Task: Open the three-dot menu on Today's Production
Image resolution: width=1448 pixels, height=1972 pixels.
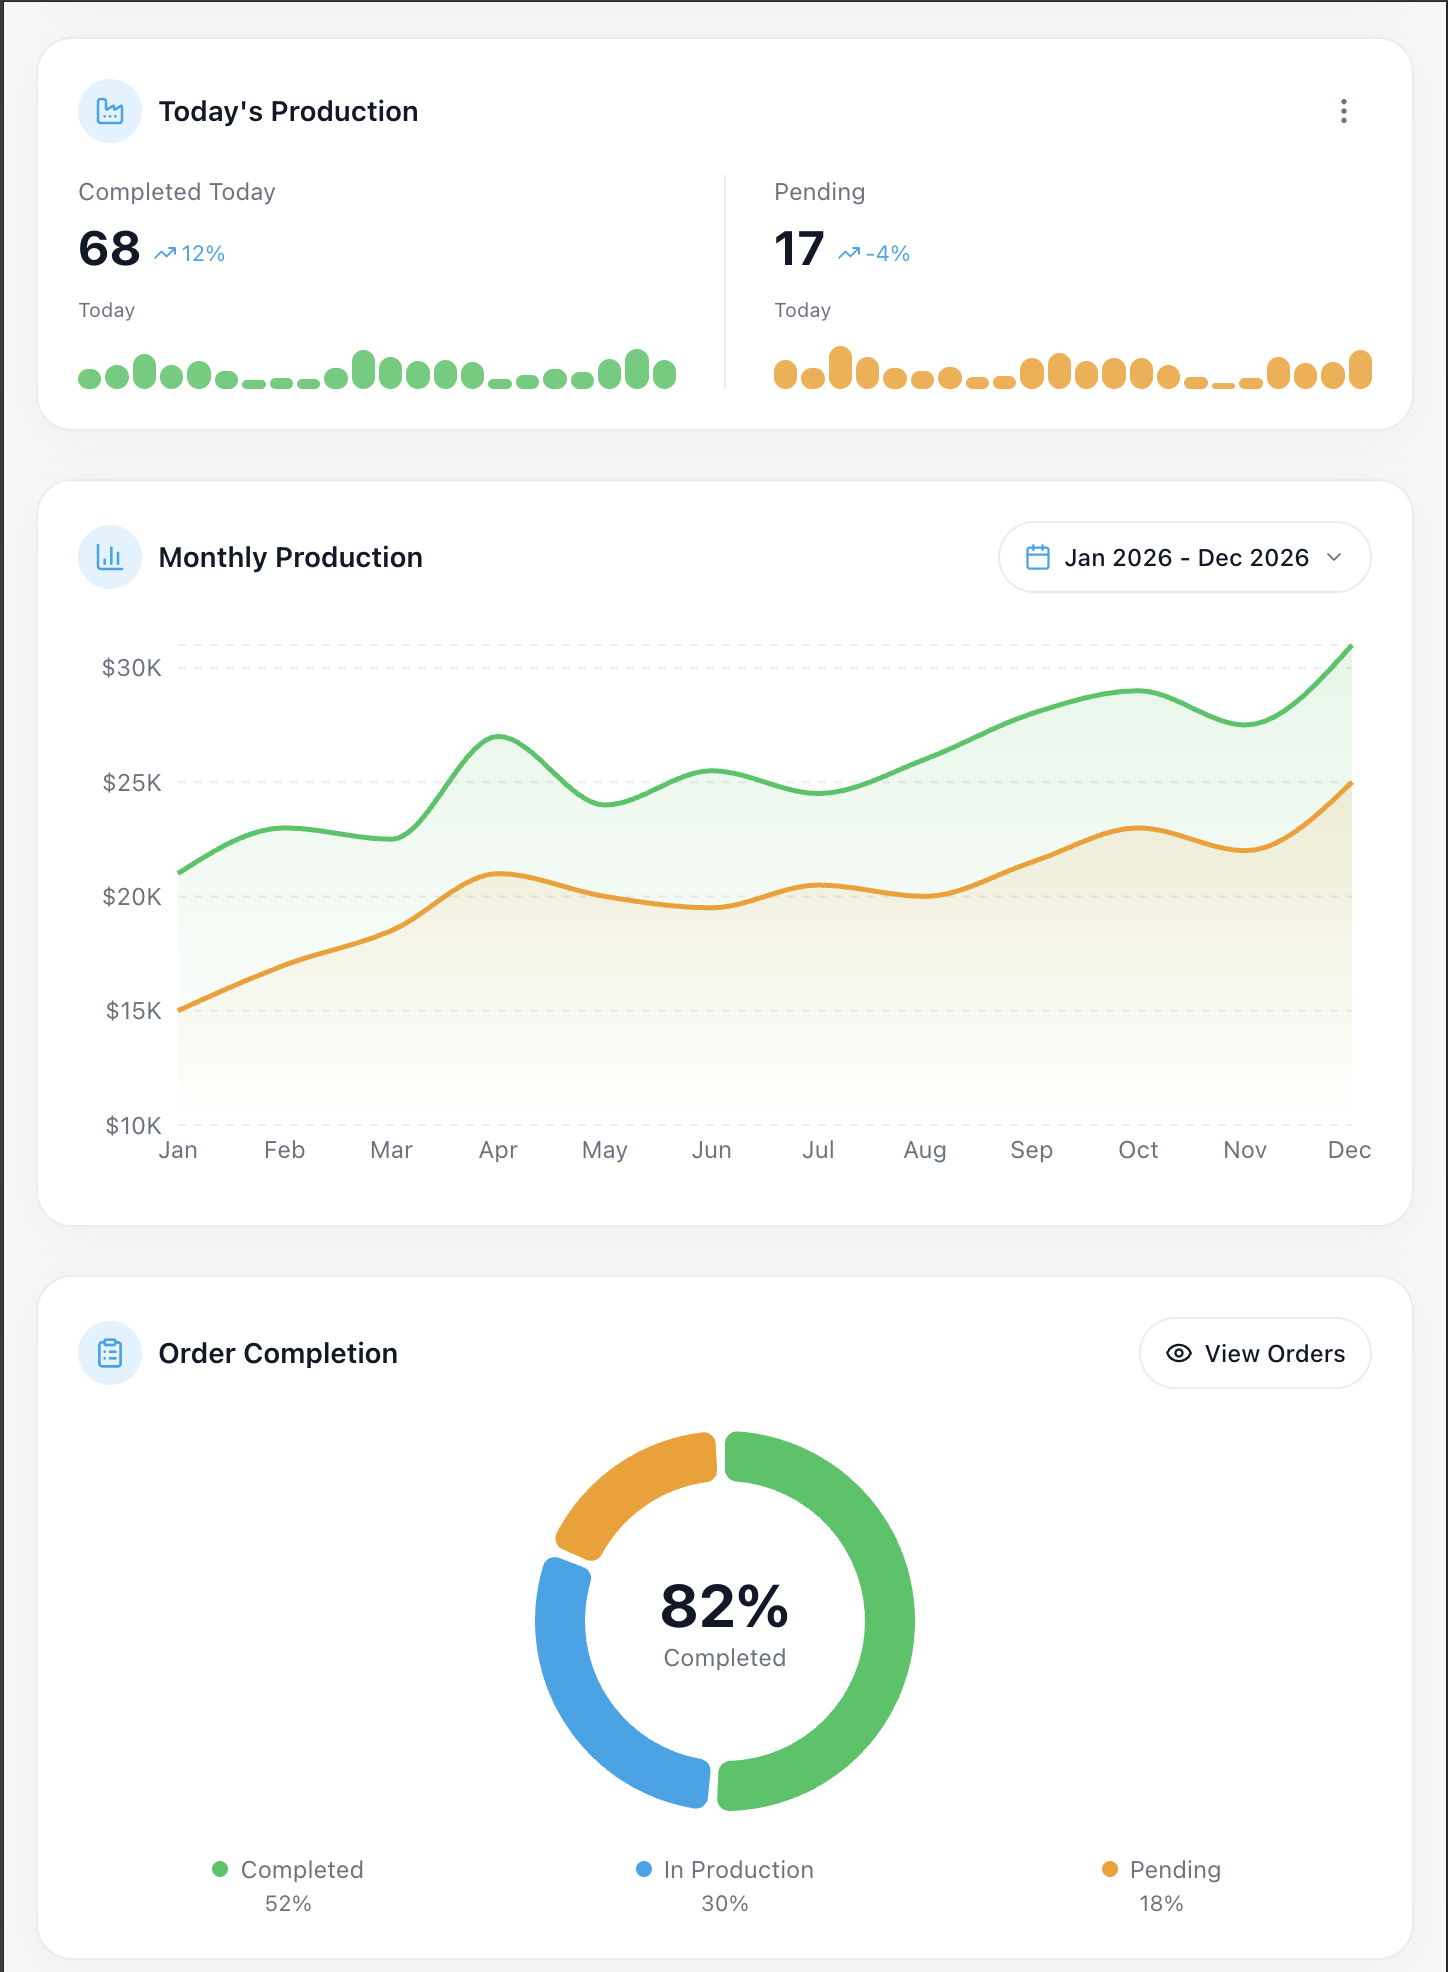Action: tap(1343, 111)
